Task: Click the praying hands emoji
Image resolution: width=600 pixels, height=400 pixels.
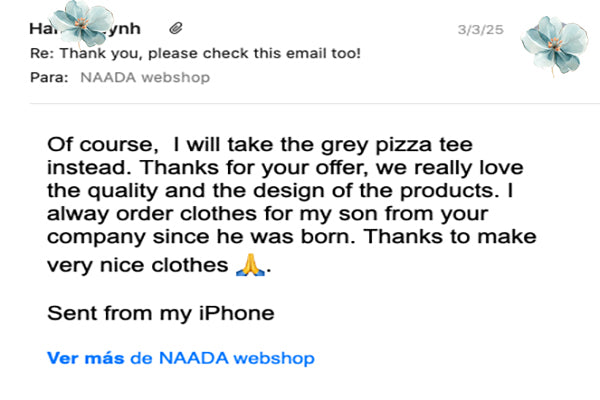Action: (x=249, y=265)
